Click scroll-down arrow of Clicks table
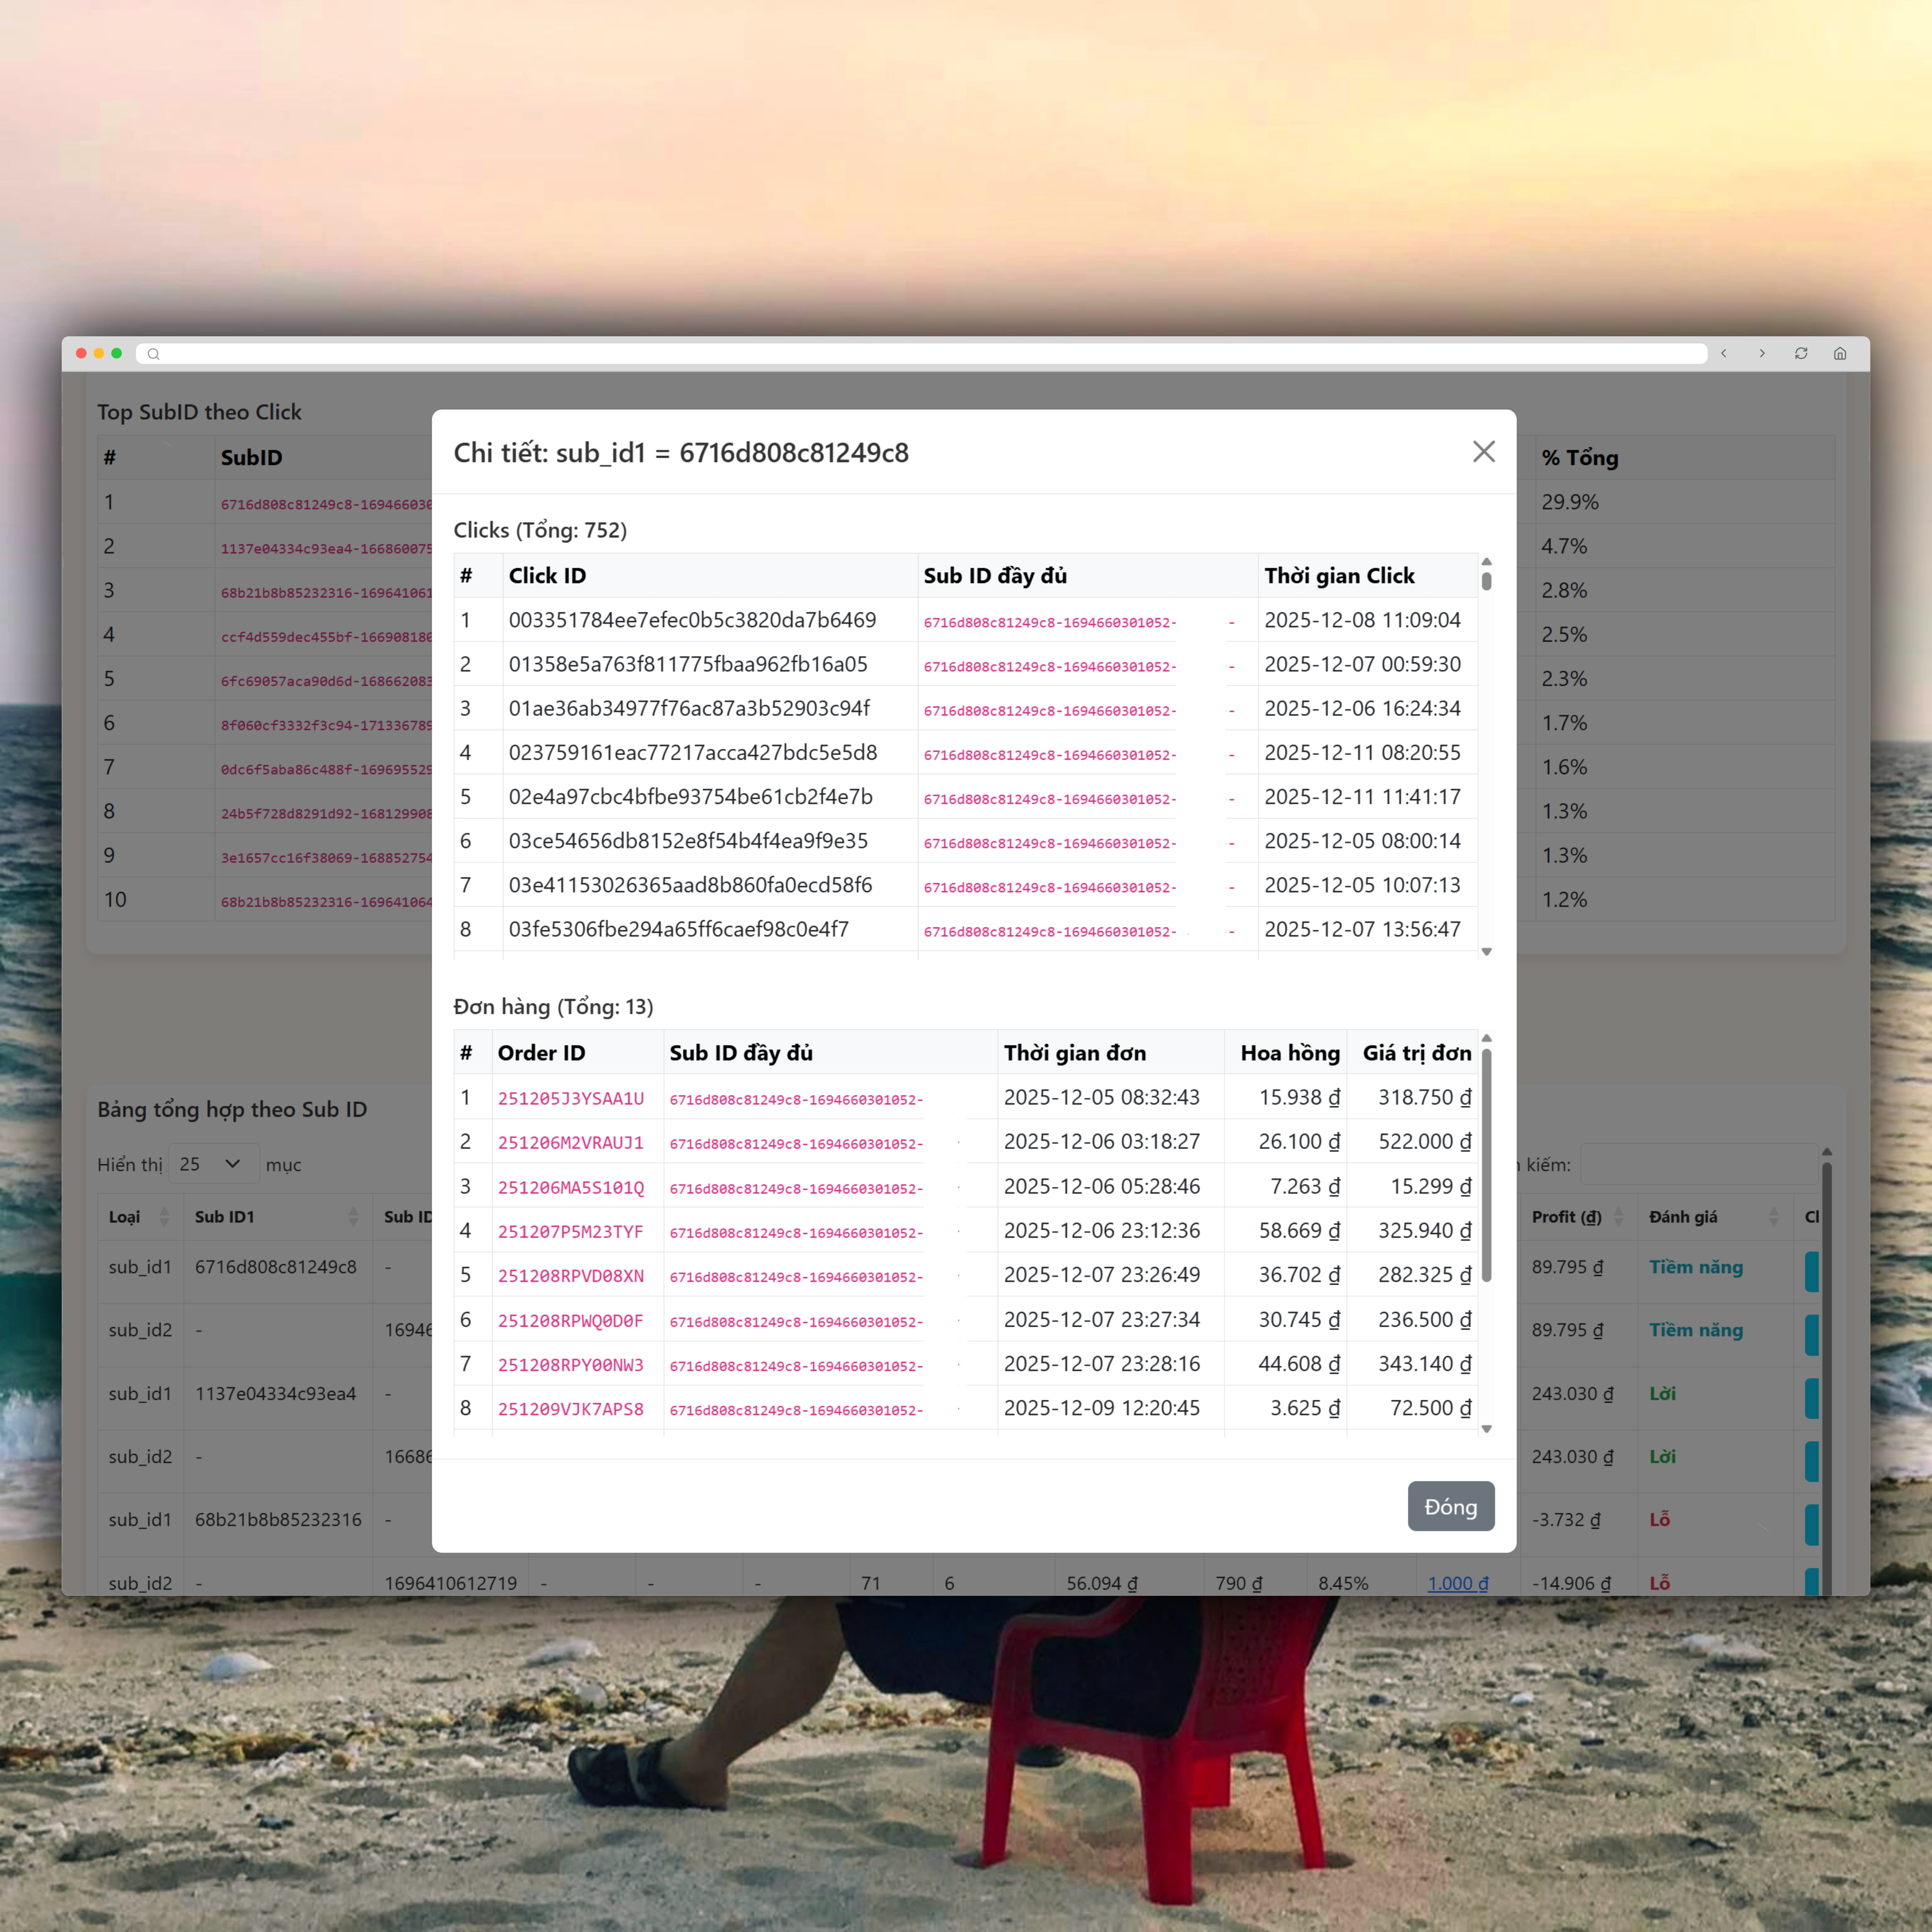Viewport: 1932px width, 1932px height. coord(1486,952)
